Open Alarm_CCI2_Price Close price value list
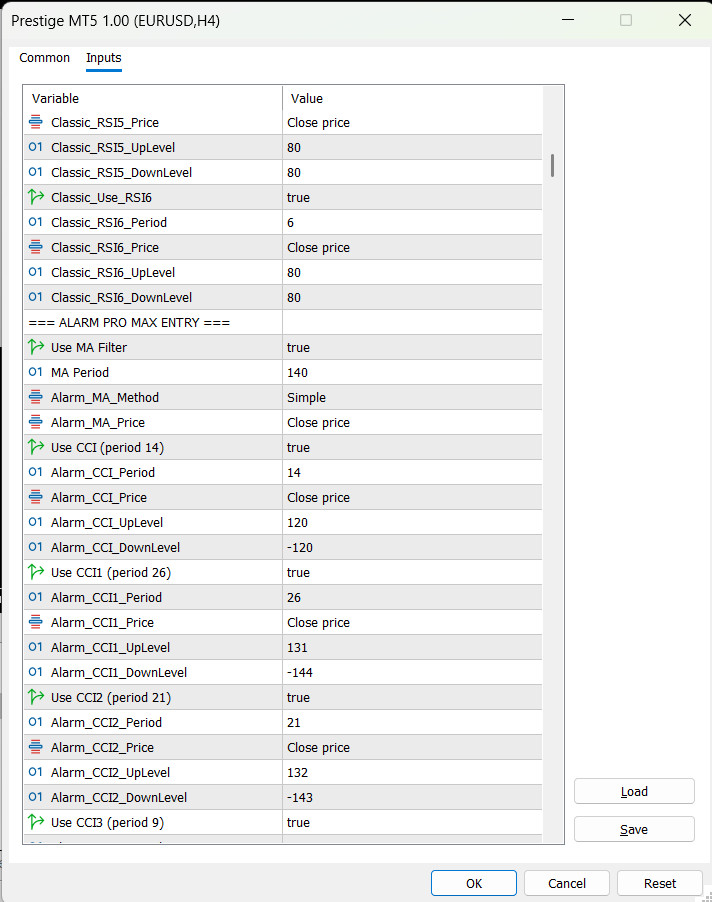 [x=412, y=747]
